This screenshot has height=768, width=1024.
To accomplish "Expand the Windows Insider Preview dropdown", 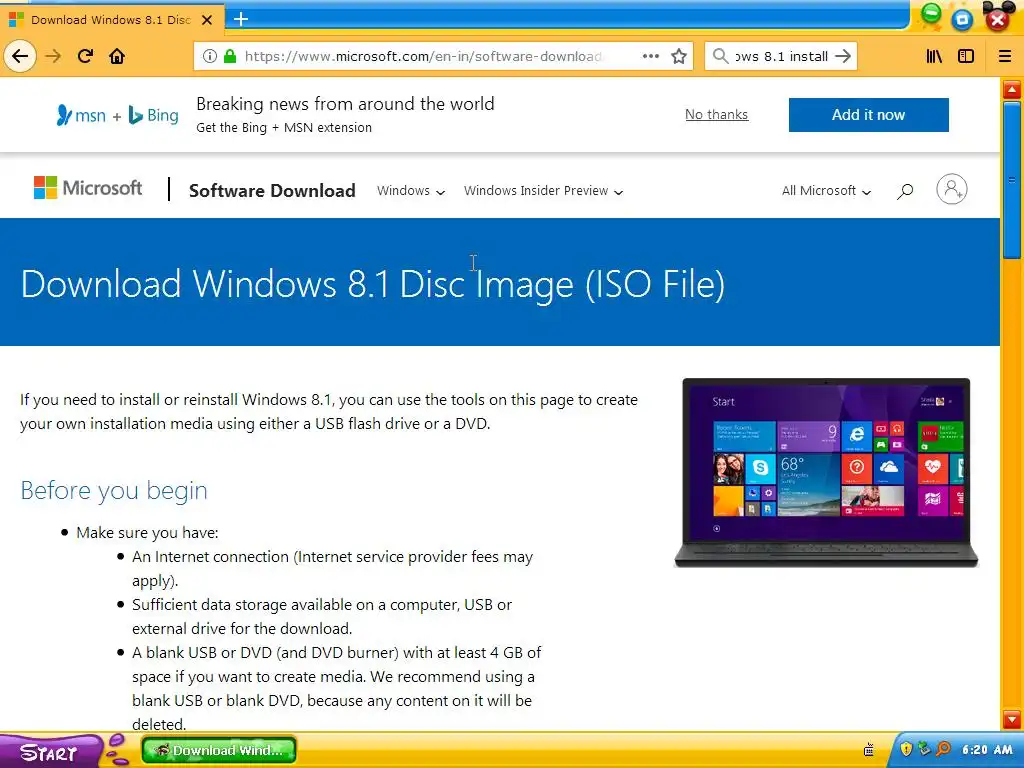I will 543,191.
